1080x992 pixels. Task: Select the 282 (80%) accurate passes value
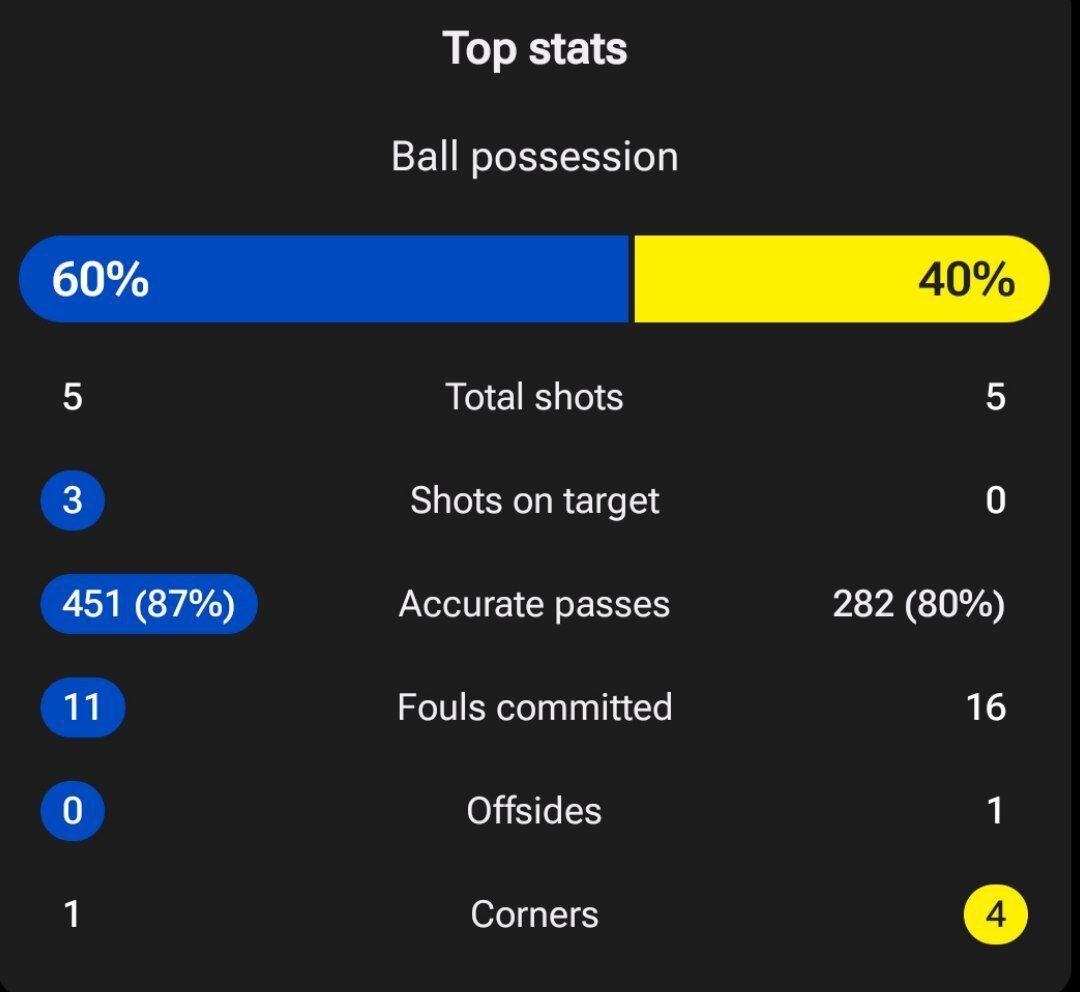pos(918,604)
